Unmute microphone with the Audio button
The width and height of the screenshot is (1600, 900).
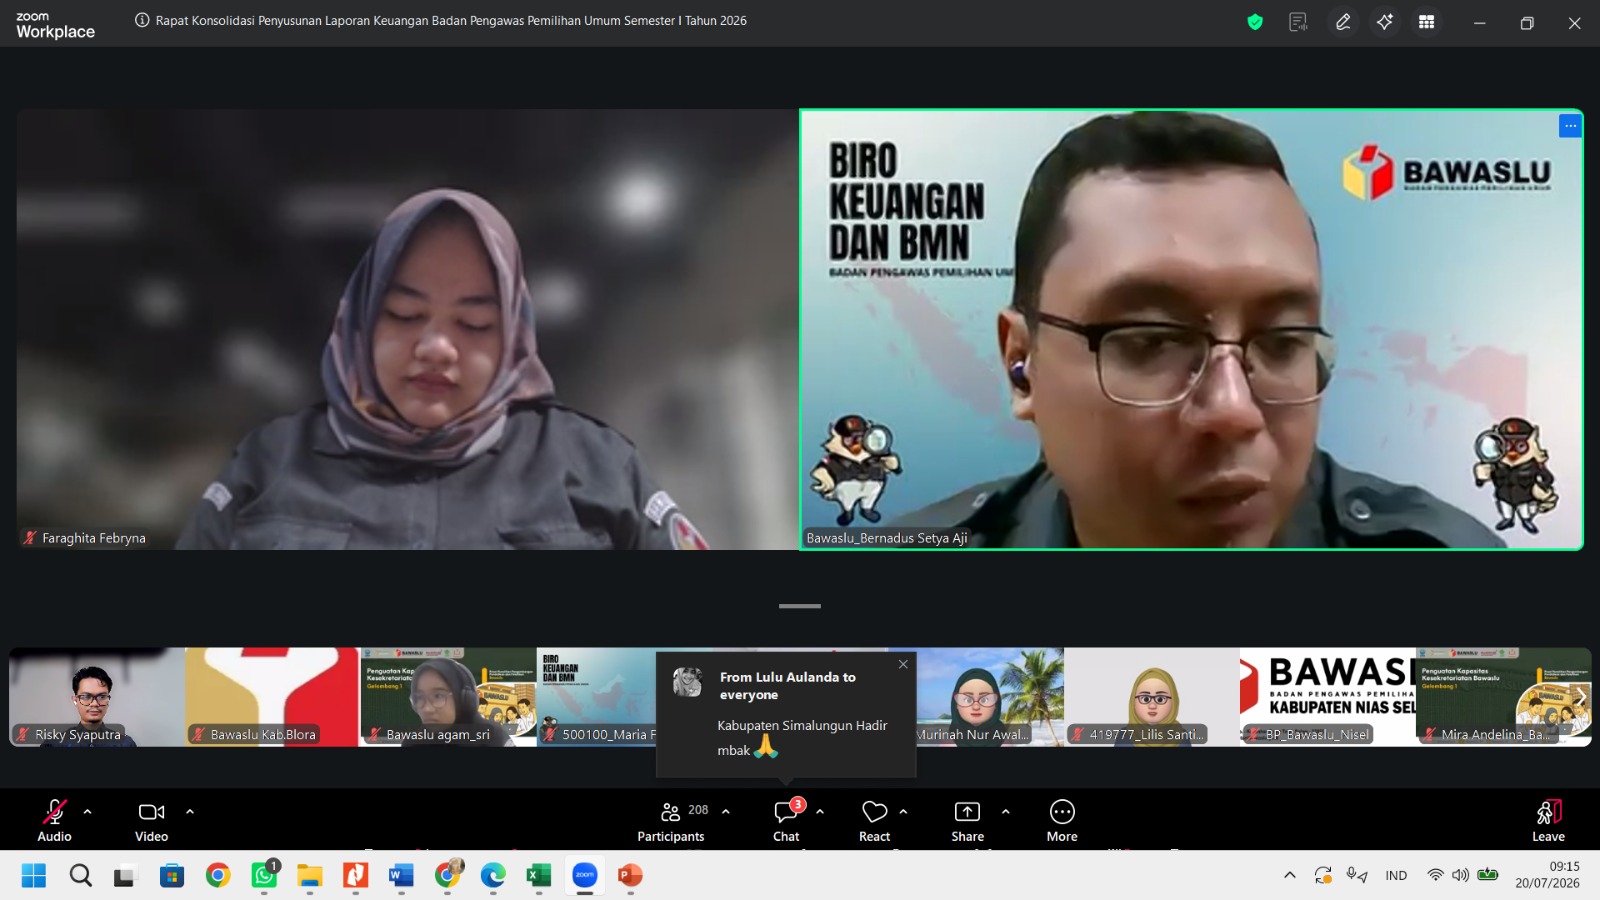54,820
